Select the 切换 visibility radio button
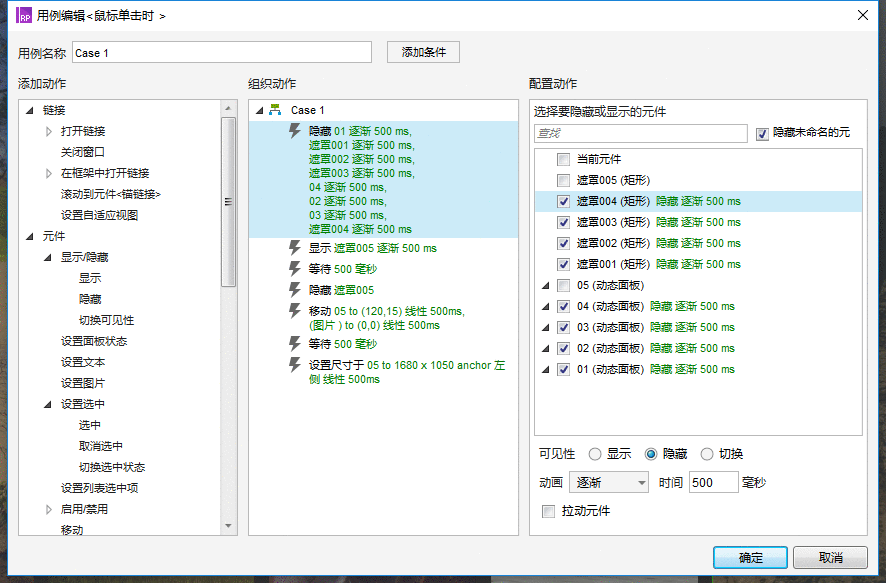This screenshot has width=886, height=583. point(707,454)
